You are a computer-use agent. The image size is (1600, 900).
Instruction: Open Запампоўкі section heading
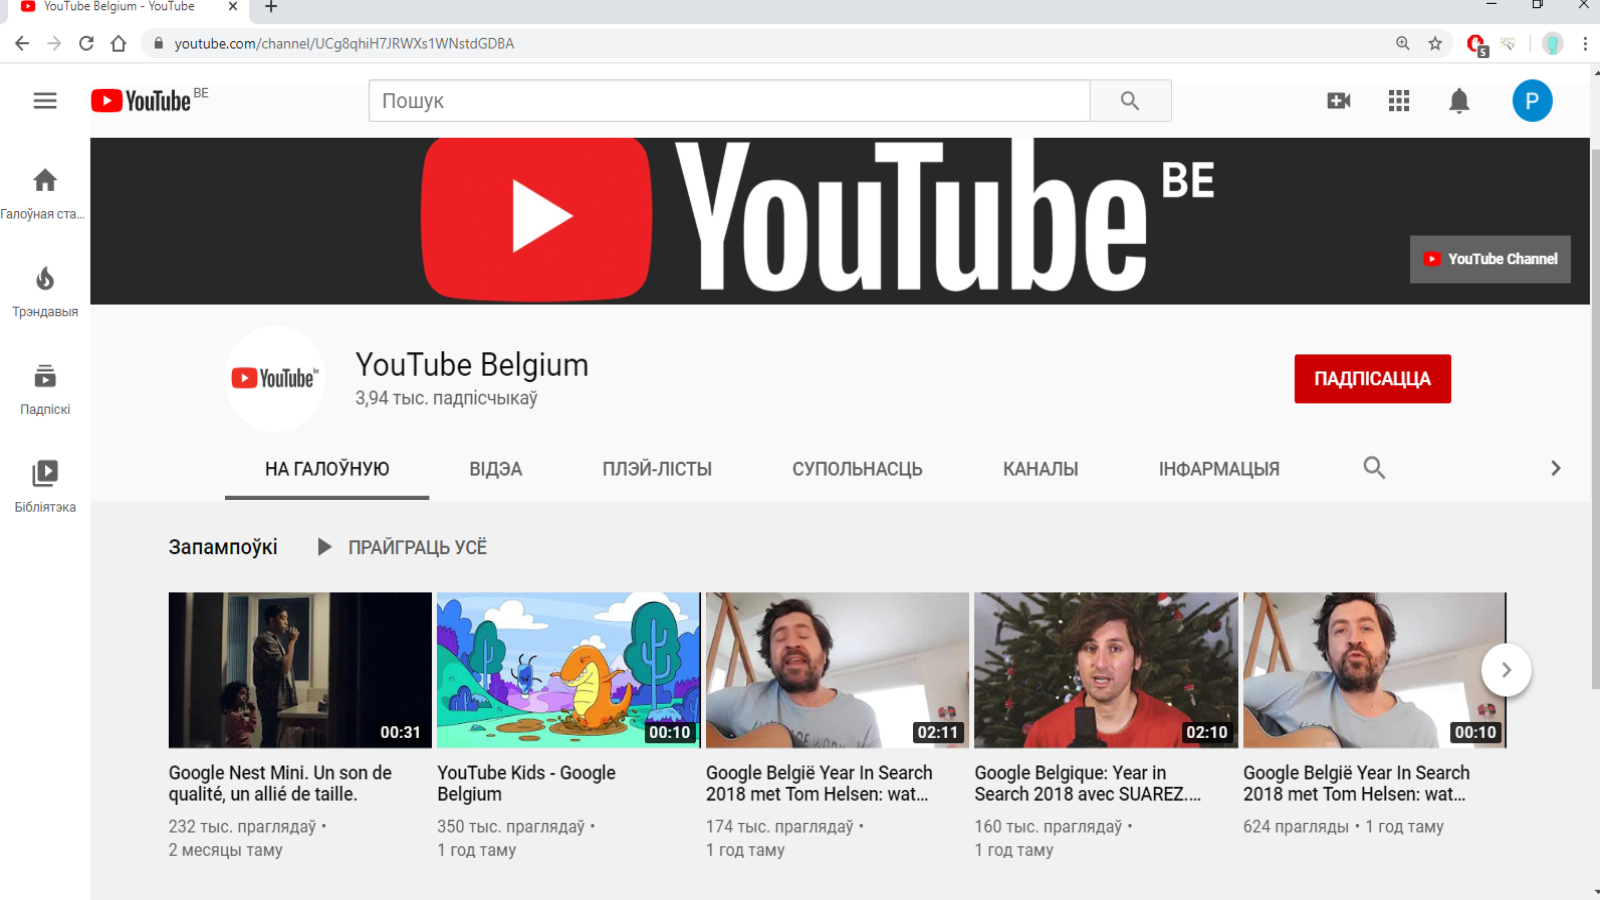(223, 547)
